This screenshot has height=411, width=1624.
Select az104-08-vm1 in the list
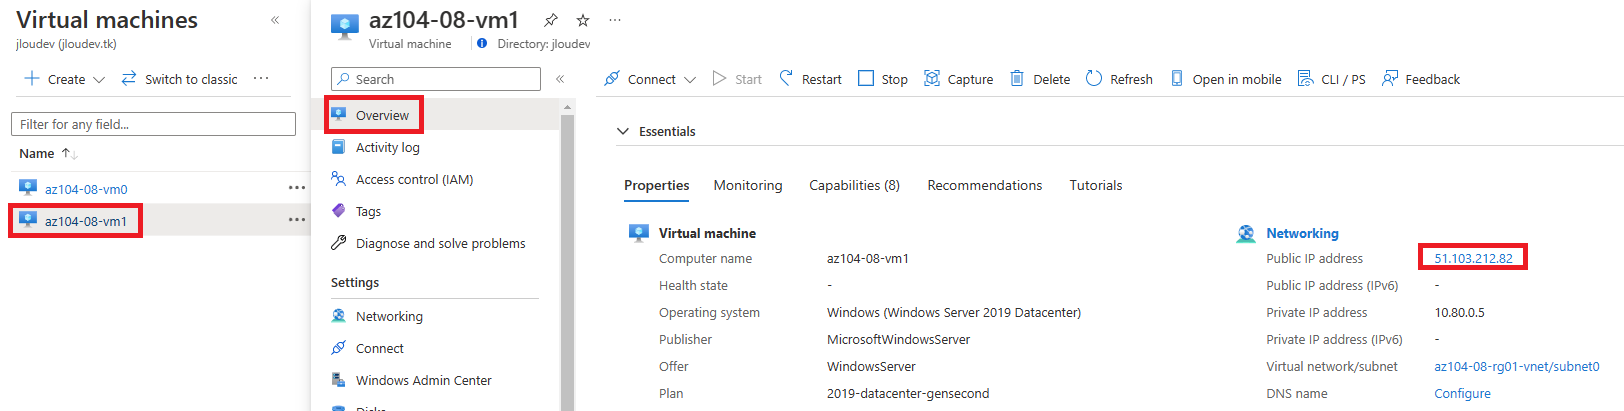86,221
